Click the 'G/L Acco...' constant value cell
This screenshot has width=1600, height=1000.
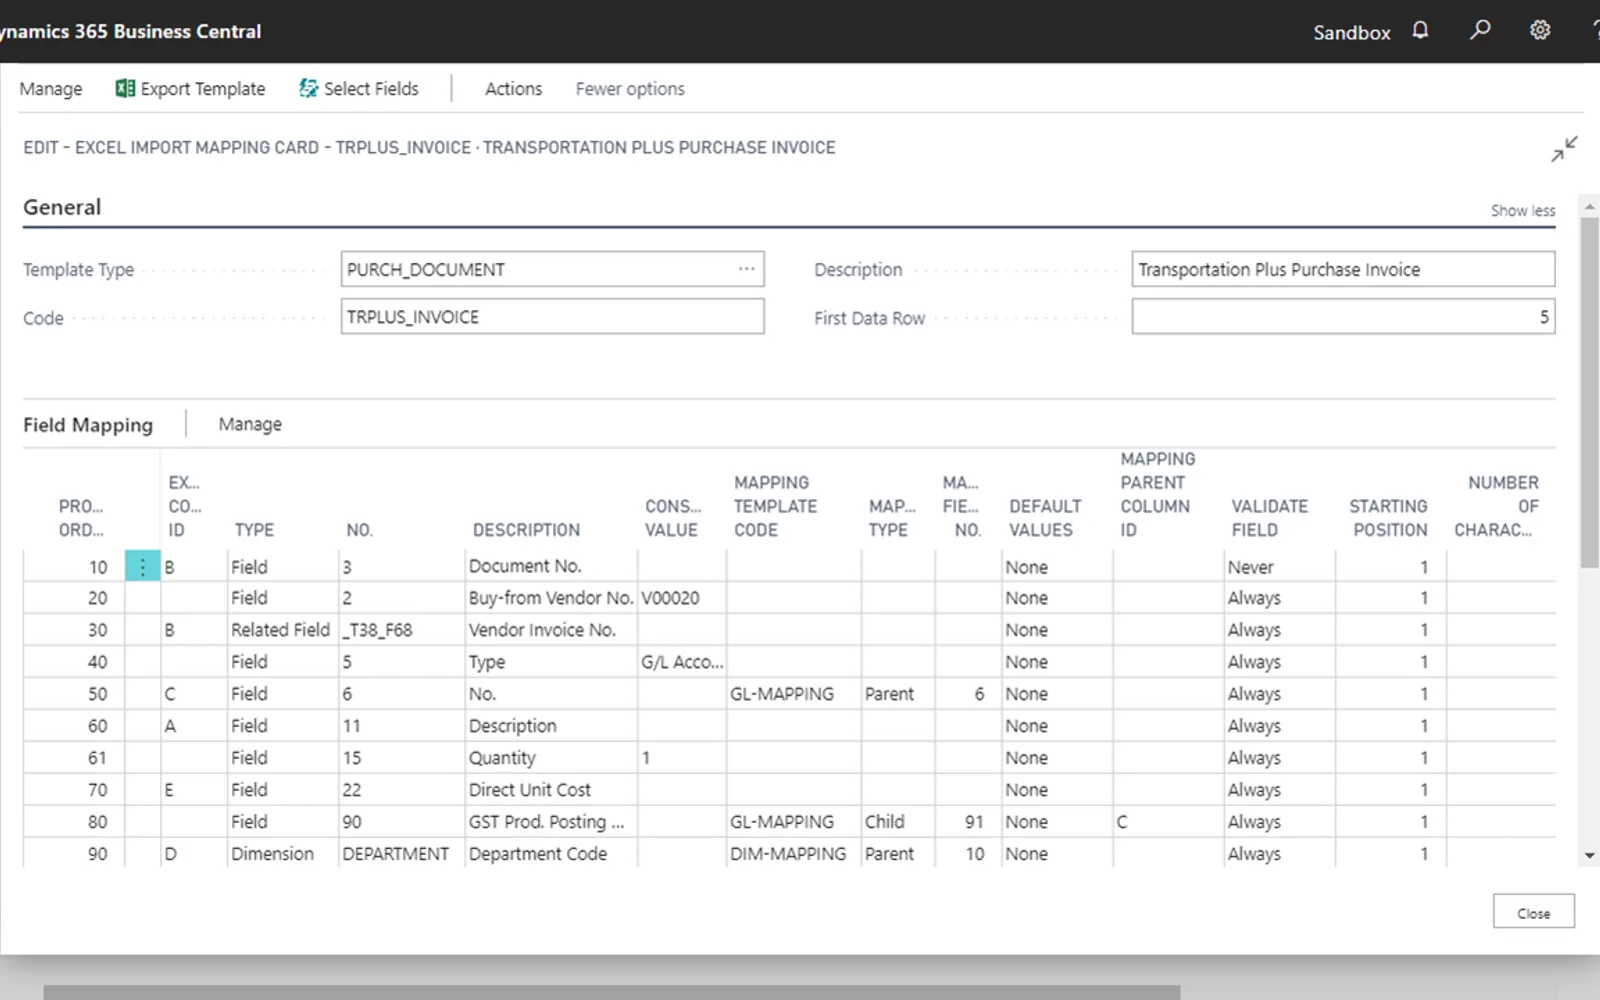682,662
